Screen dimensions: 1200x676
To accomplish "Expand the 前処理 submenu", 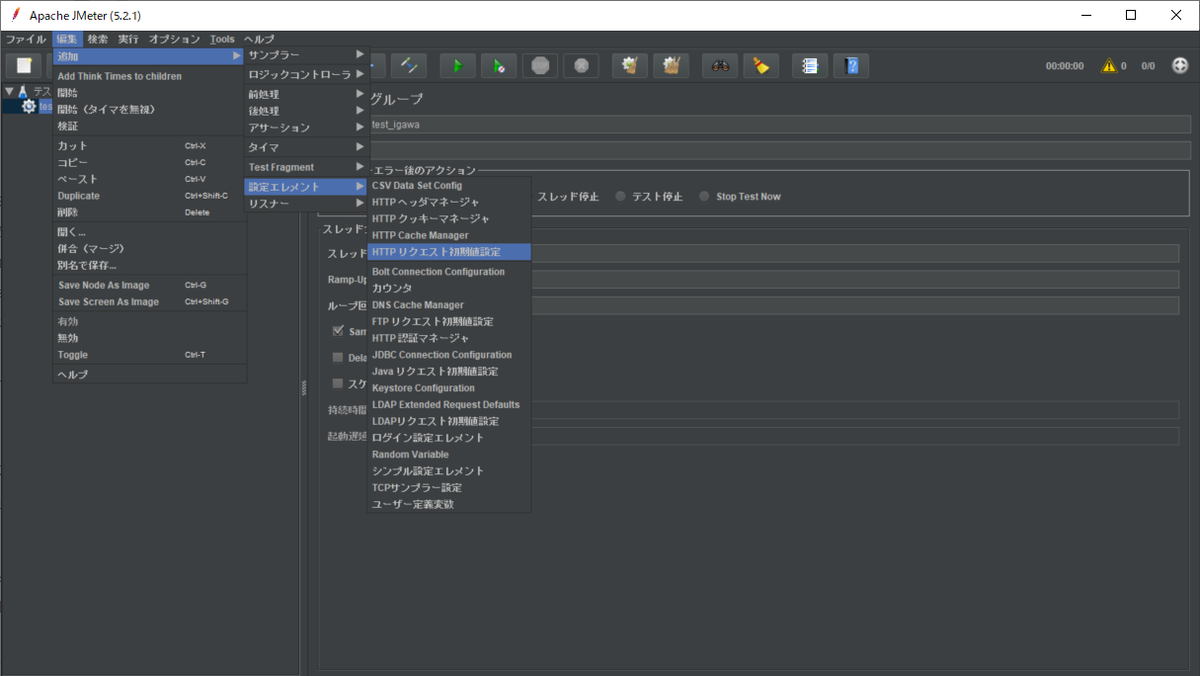I will tap(307, 94).
